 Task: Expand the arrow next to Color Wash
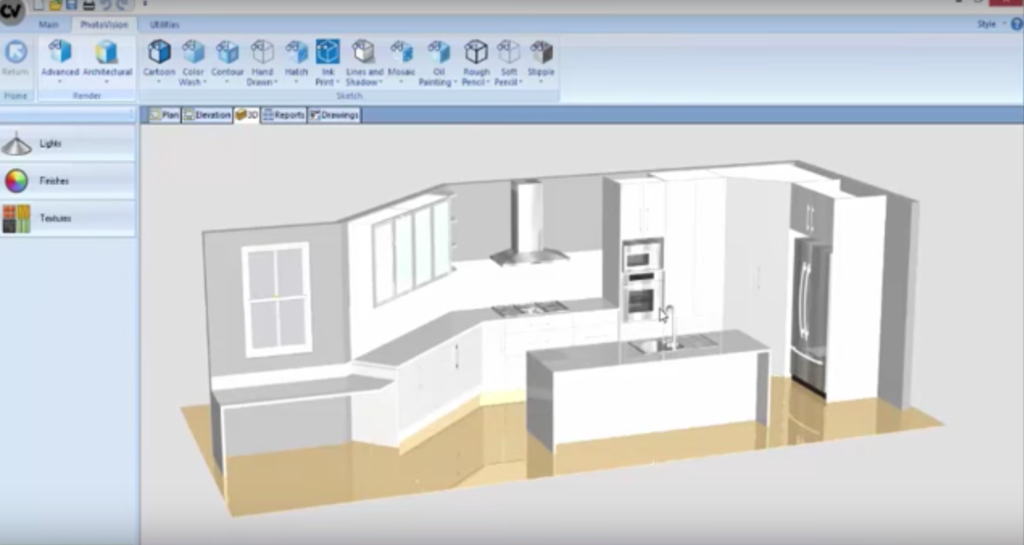point(205,82)
